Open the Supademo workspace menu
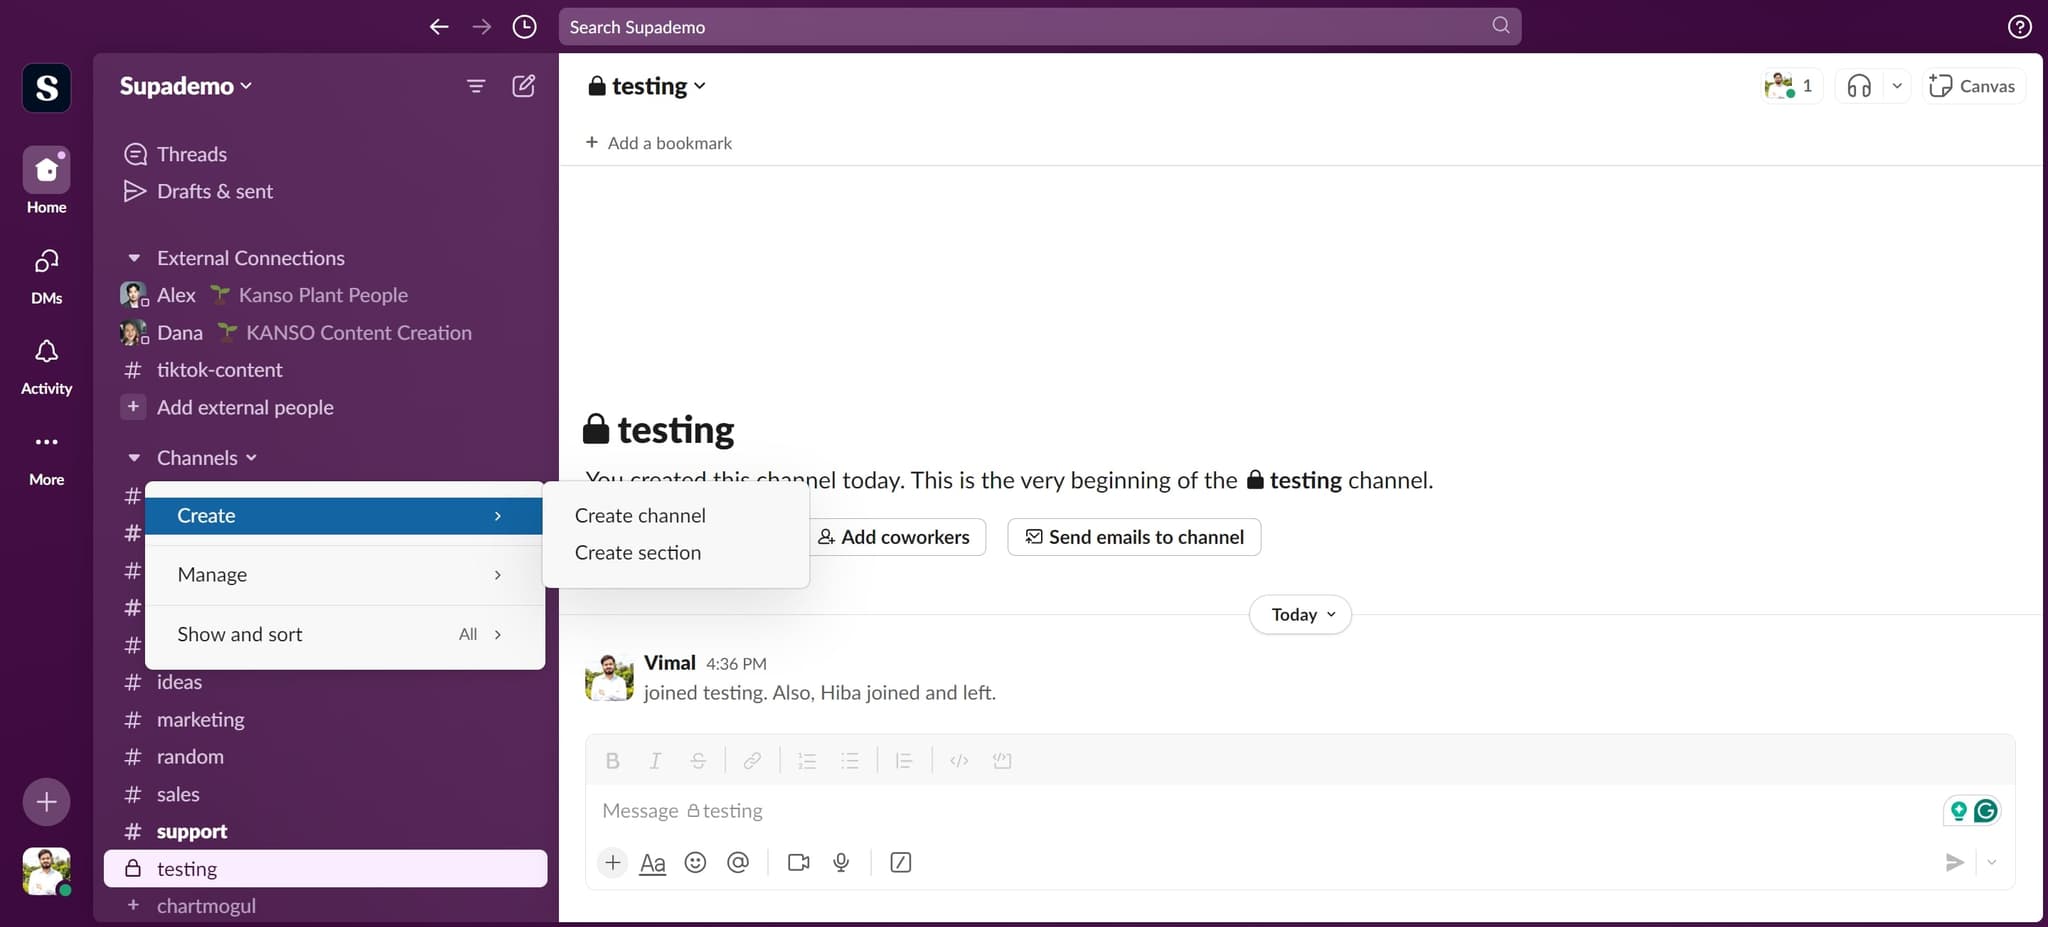The width and height of the screenshot is (2048, 927). (x=185, y=86)
